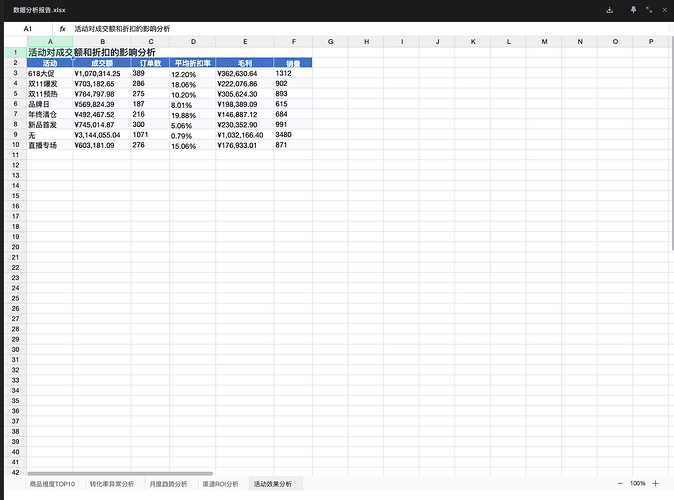
Task: Click the ¥703,182.65 cell
Action: (x=102, y=84)
